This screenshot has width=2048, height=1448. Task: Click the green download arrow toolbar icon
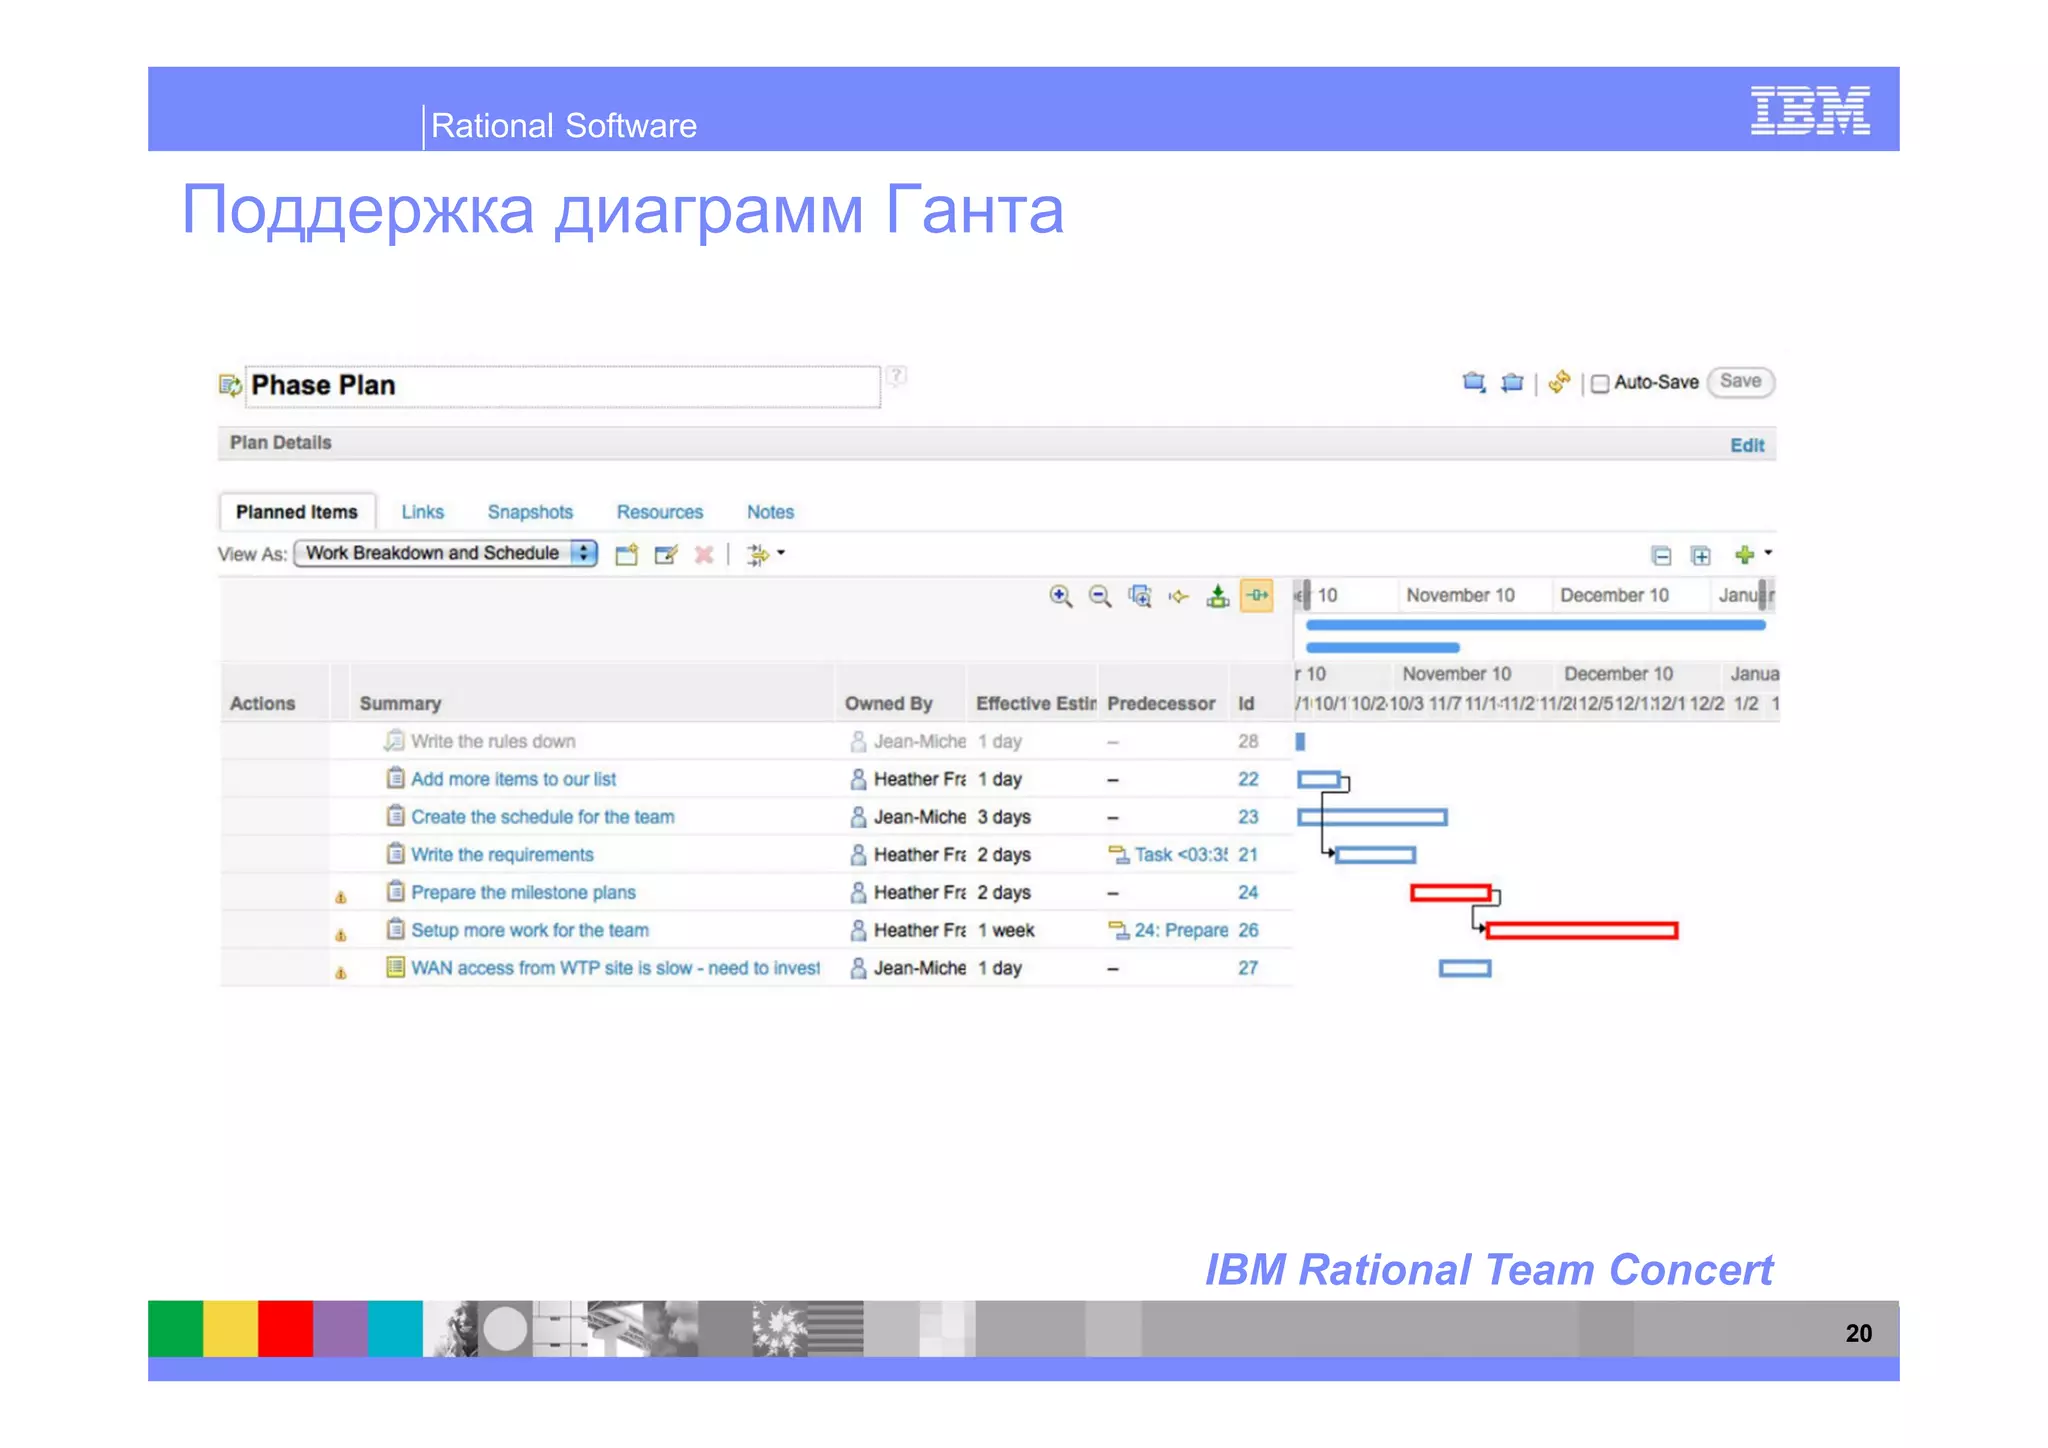tap(1218, 596)
